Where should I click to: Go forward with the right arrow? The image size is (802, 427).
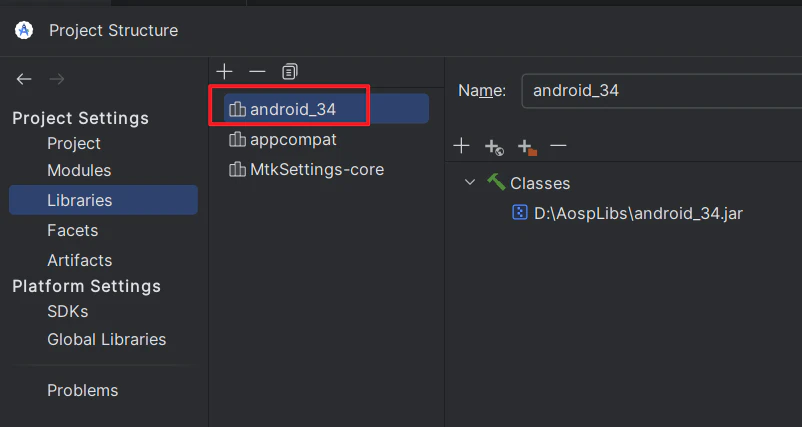click(57, 79)
